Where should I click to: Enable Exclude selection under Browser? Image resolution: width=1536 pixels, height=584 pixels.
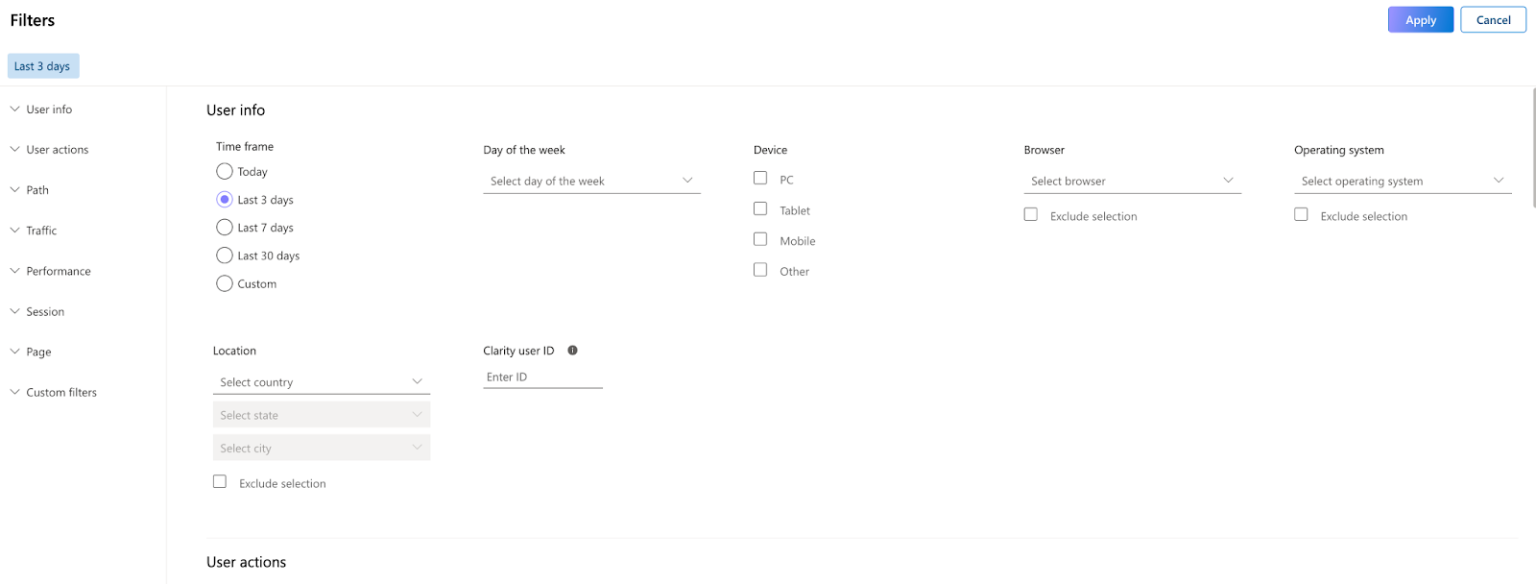point(1030,214)
